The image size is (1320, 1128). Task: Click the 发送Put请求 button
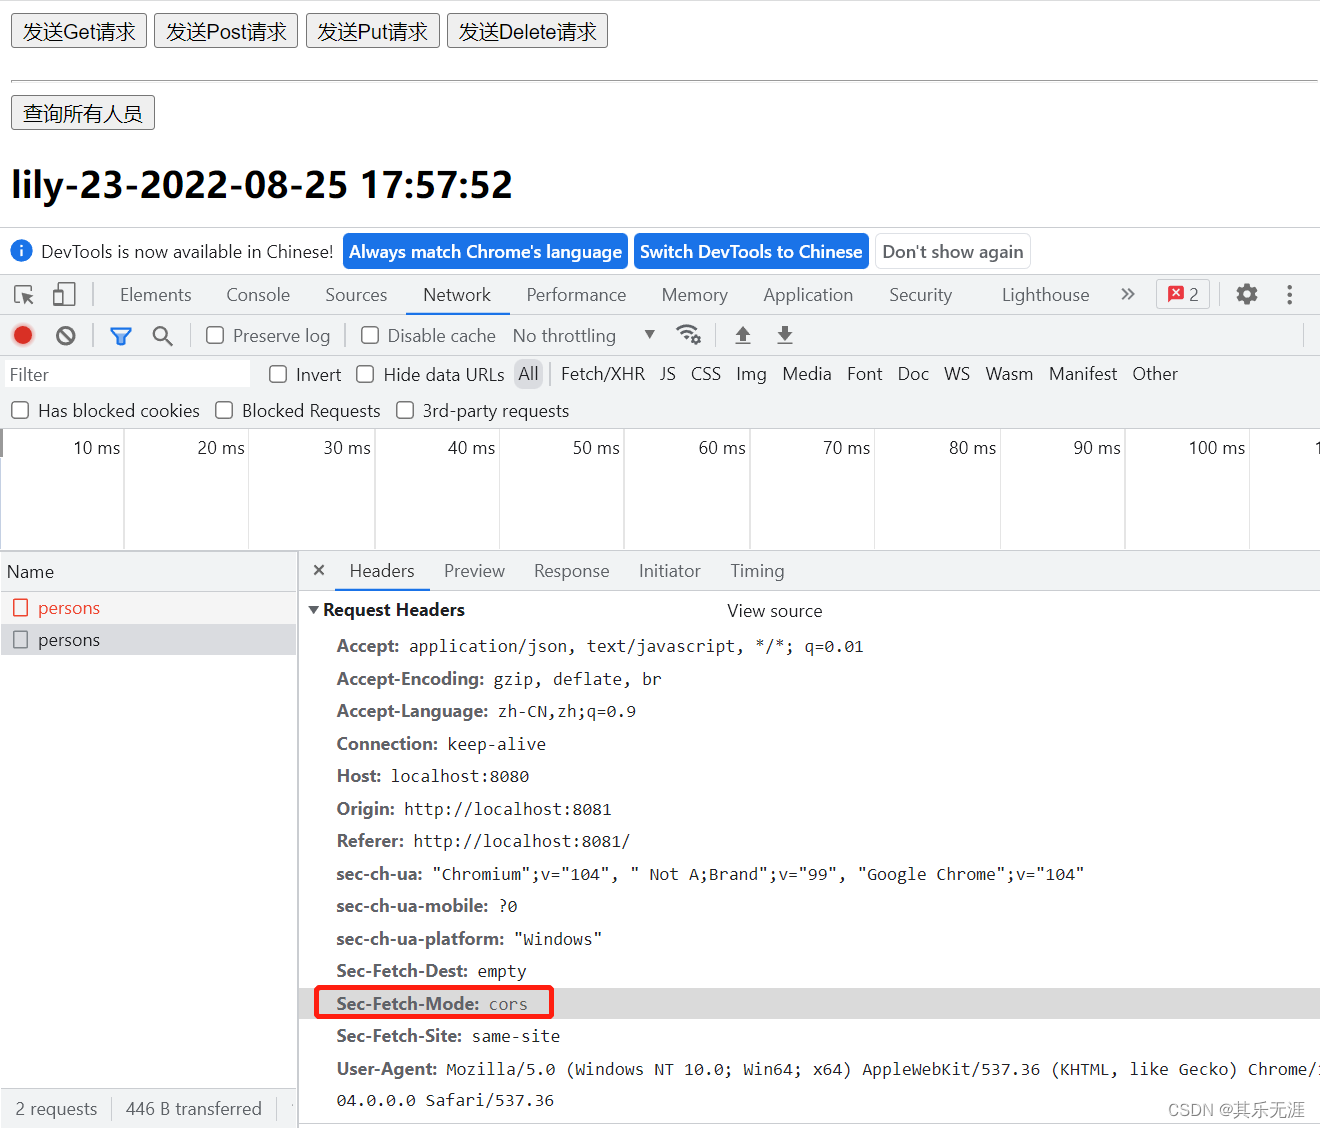[x=372, y=31]
